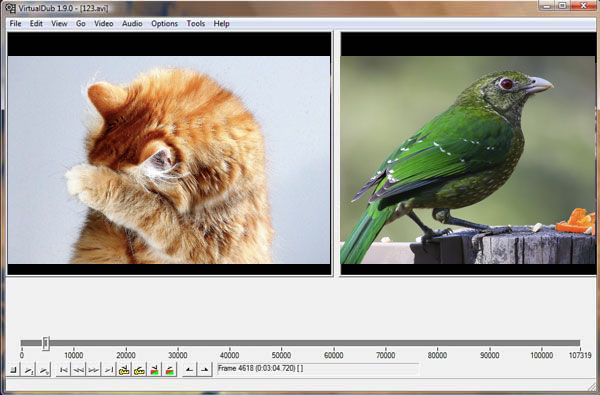Viewport: 600px width, 395px height.
Task: Go to the next keyframe
Action: [139, 370]
